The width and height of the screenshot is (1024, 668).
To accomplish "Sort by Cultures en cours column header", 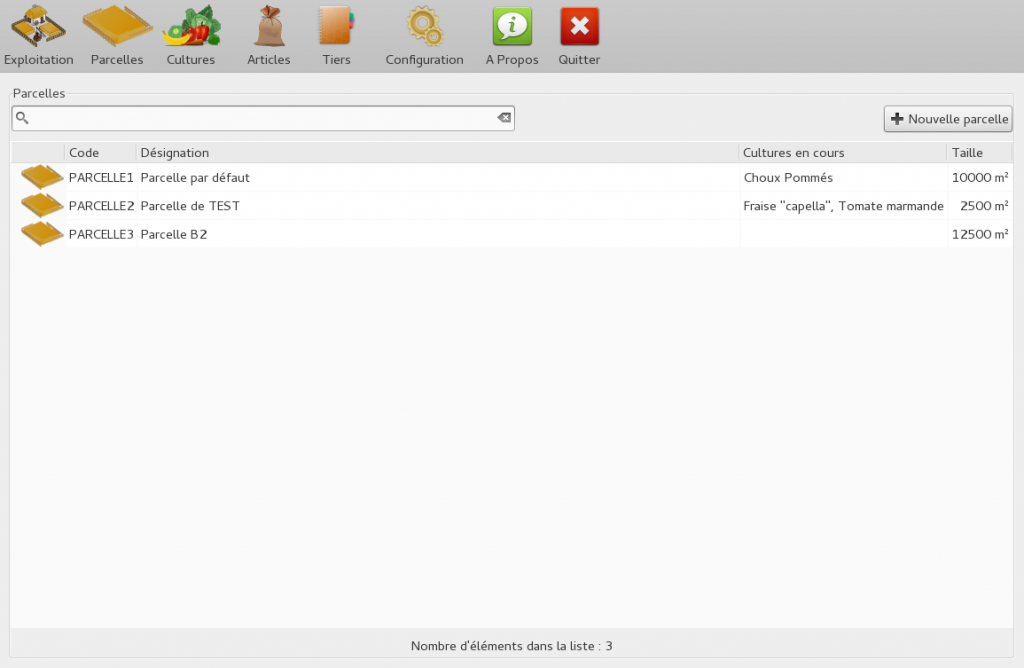I will click(x=843, y=153).
